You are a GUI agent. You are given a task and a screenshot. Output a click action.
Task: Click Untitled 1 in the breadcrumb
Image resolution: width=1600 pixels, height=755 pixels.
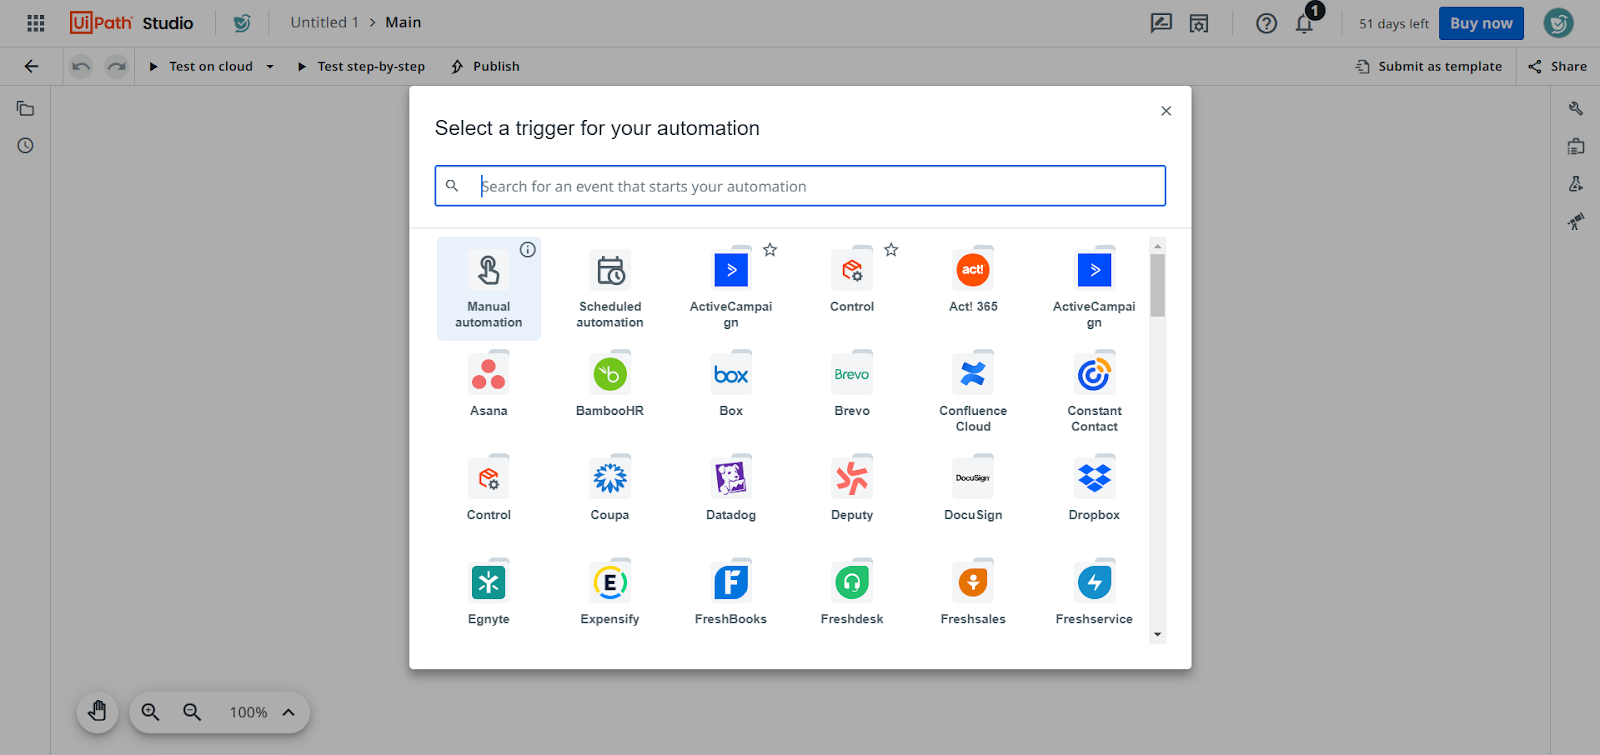(324, 23)
